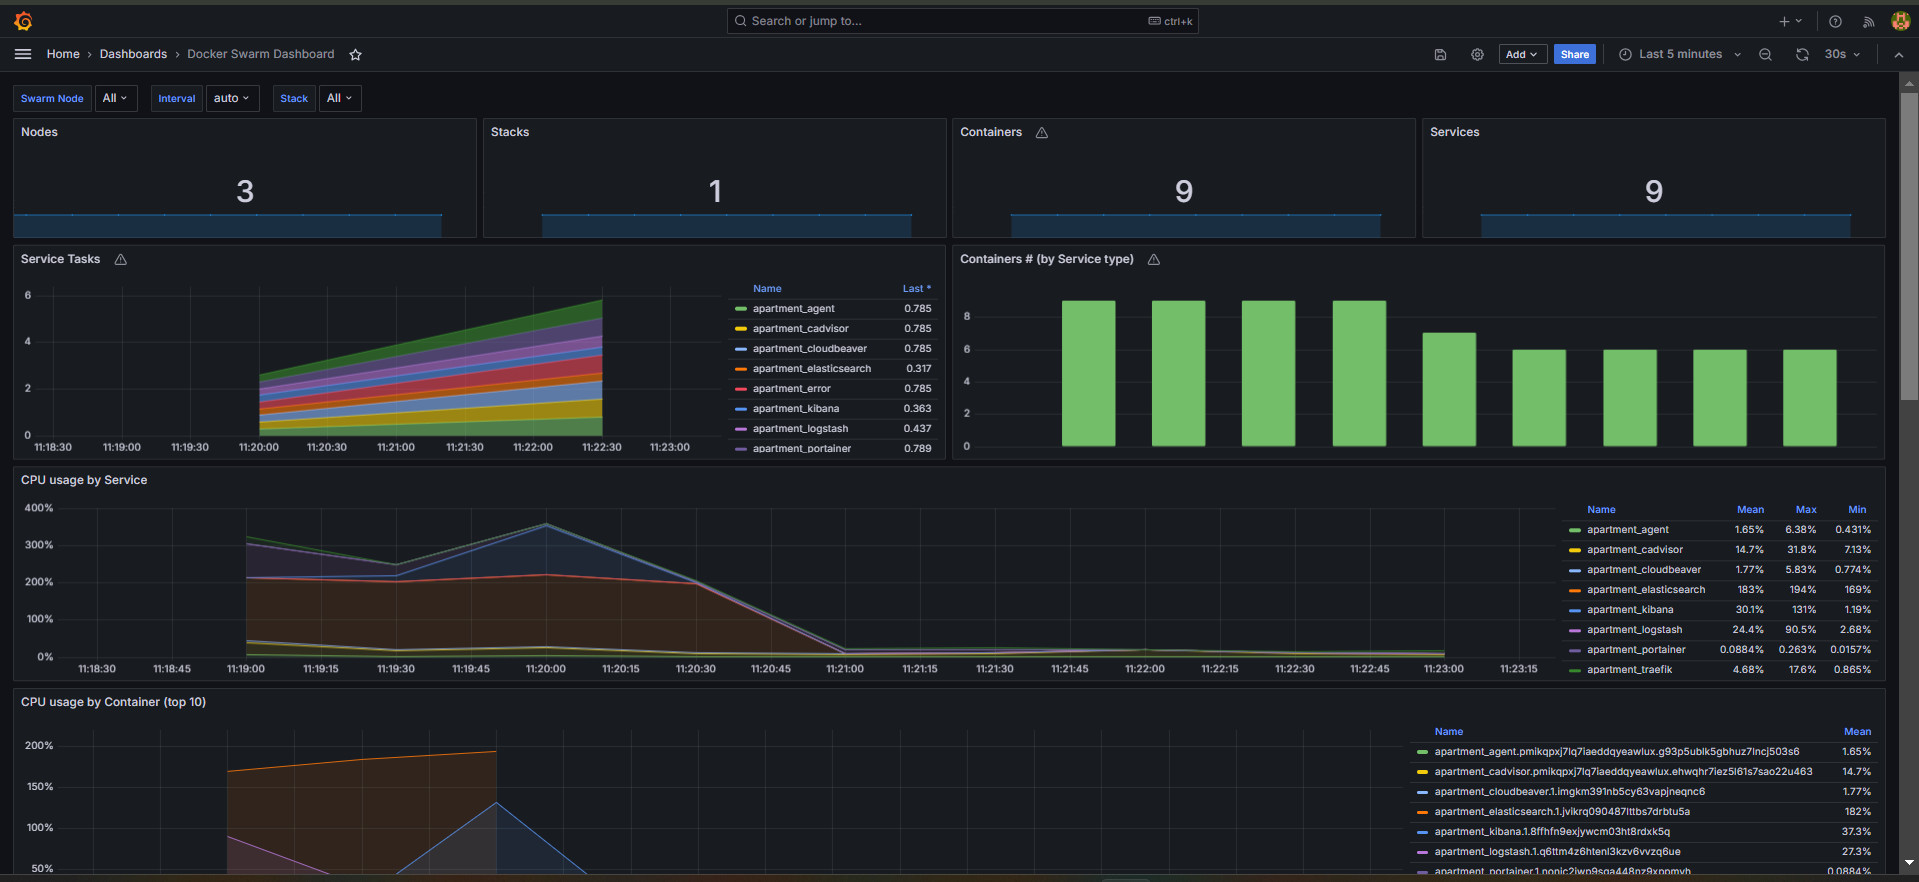Open Stack All dropdown
Viewport: 1919px width, 882px height.
[340, 98]
